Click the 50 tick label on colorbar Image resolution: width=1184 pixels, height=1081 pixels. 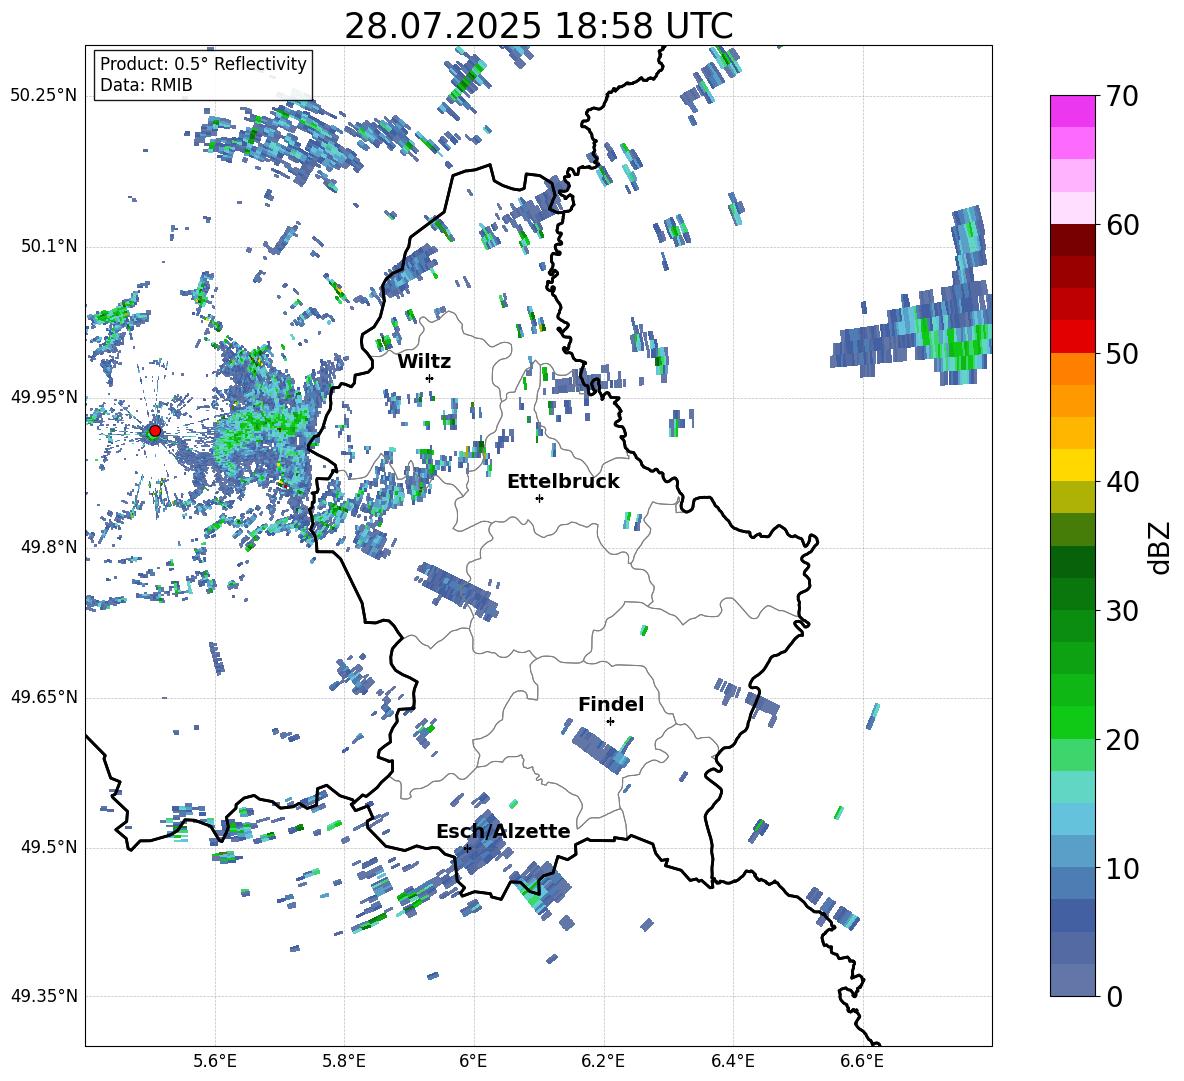pyautogui.click(x=1122, y=354)
